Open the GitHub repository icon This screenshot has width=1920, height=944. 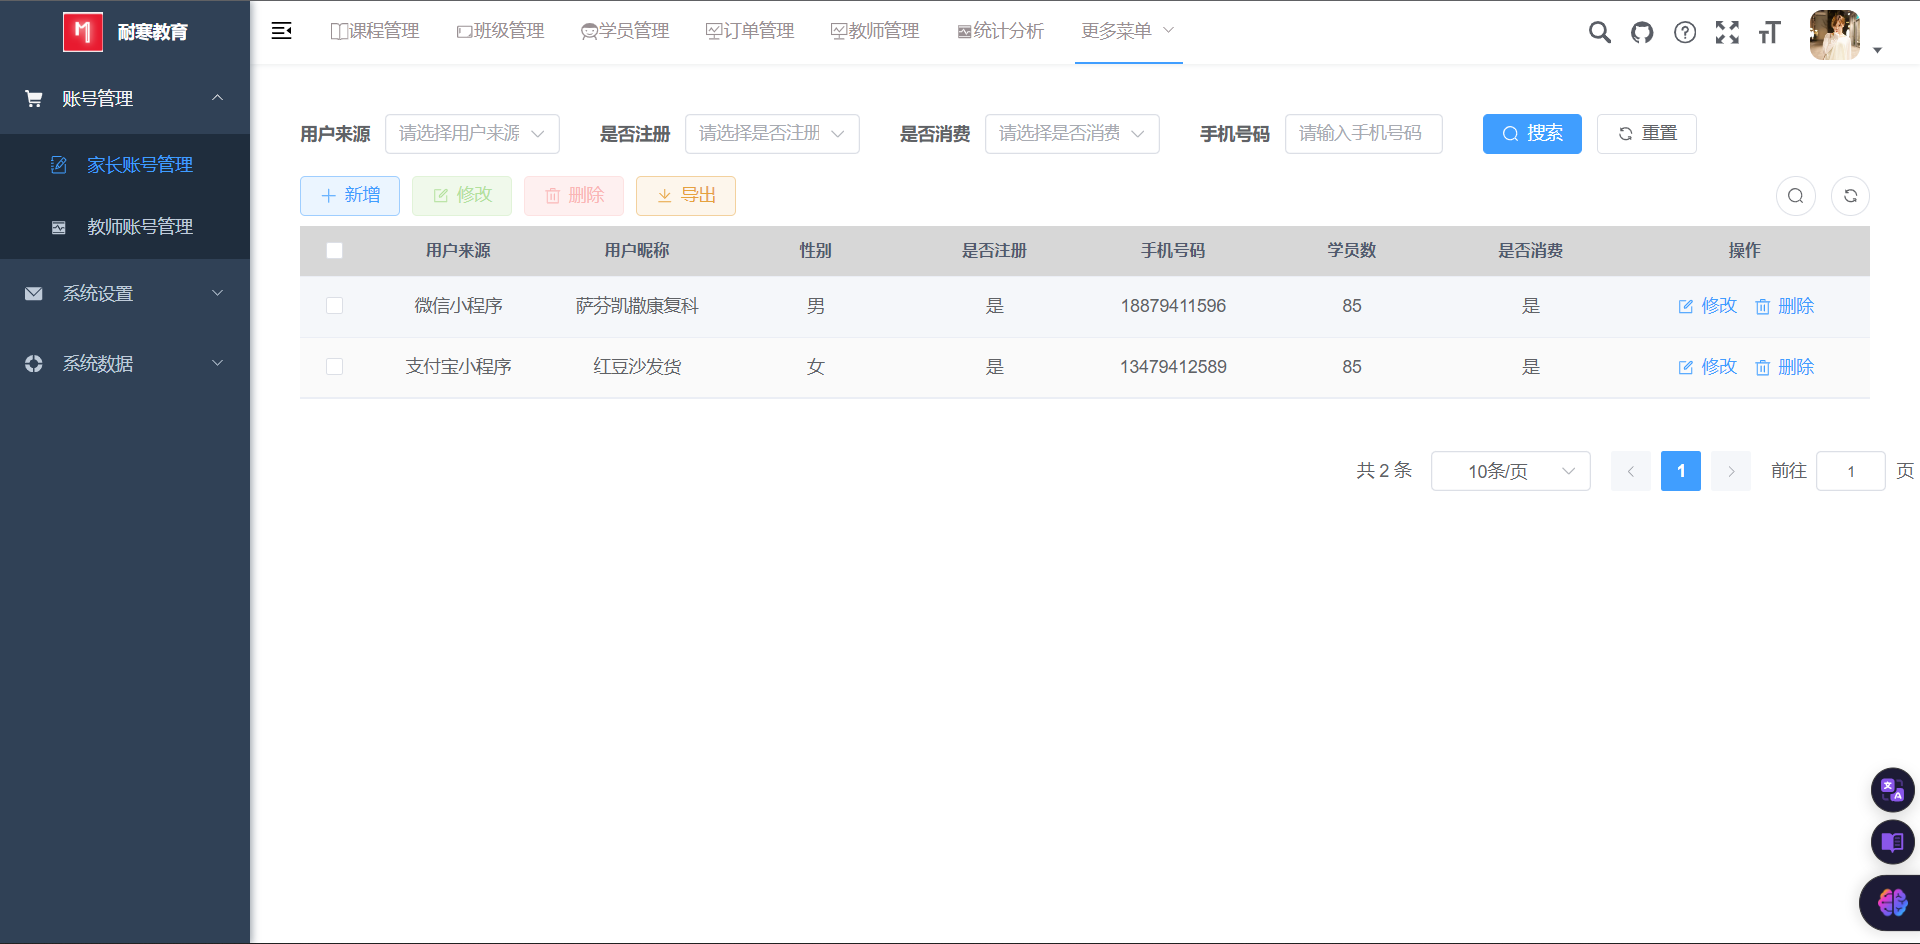[1642, 32]
